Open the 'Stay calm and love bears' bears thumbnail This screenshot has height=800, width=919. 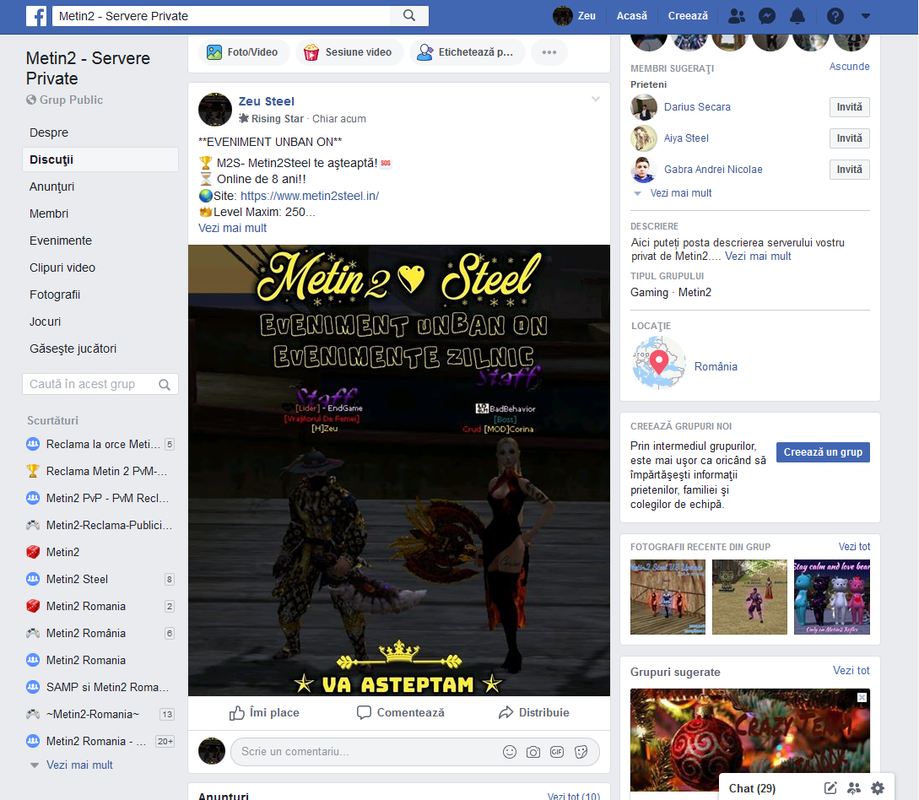click(832, 597)
